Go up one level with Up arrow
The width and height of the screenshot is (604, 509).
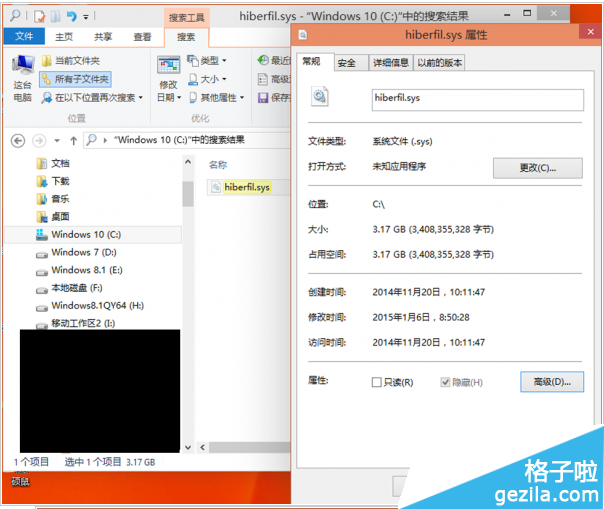click(x=74, y=141)
